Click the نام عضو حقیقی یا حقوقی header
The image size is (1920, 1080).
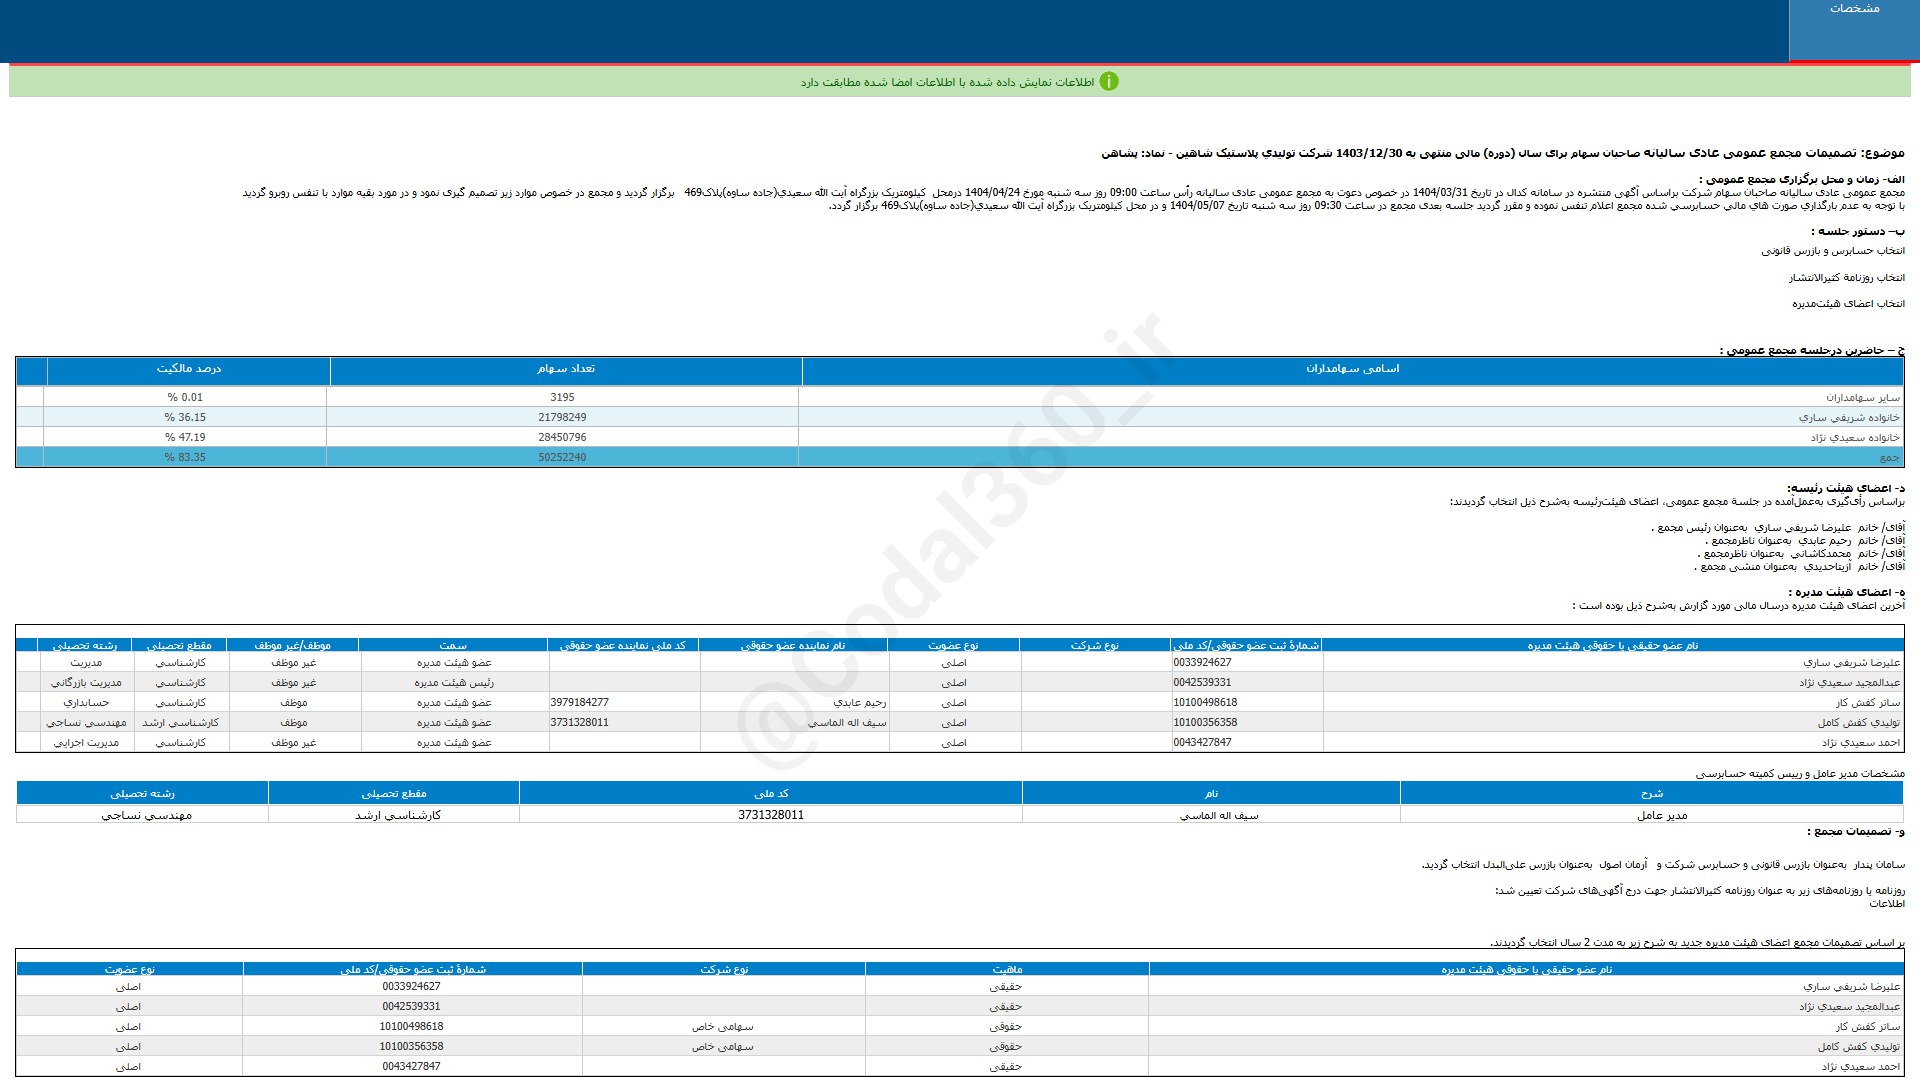1612,645
